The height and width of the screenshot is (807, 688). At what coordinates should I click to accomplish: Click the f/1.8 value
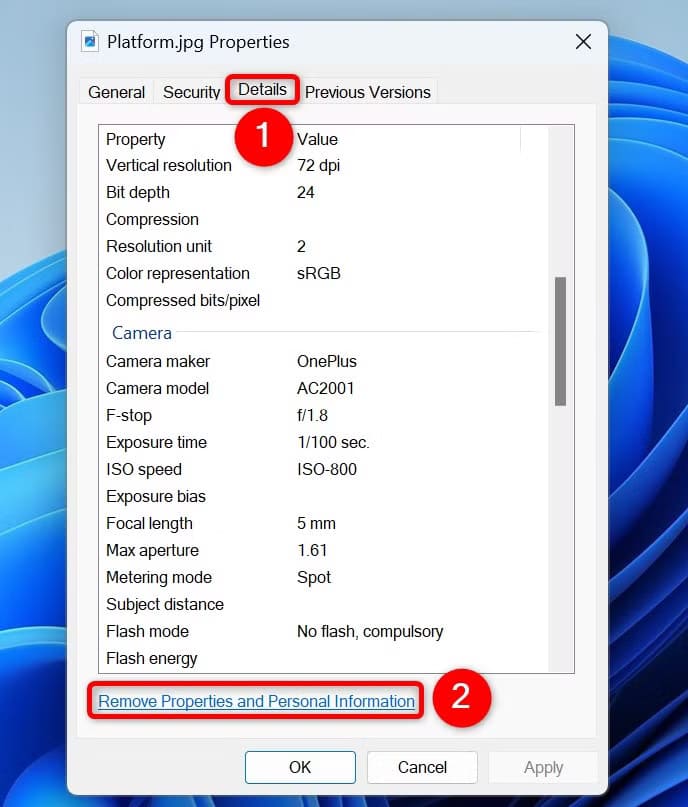pyautogui.click(x=312, y=415)
